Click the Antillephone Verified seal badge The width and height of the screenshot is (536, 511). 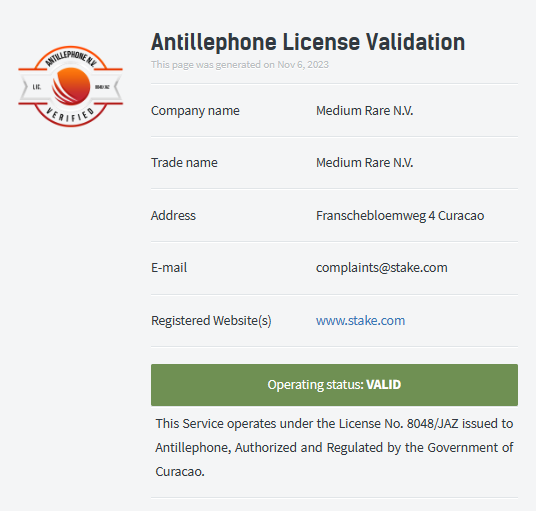coord(71,86)
